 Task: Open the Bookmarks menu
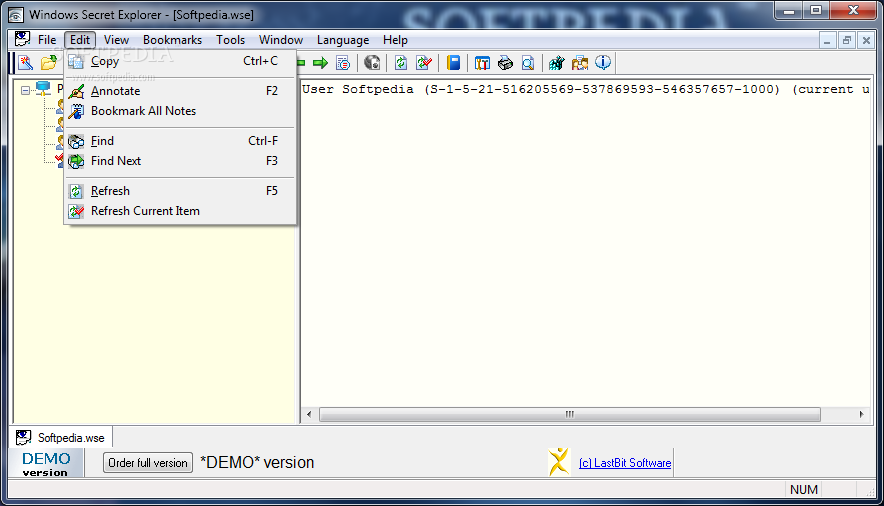[x=172, y=40]
